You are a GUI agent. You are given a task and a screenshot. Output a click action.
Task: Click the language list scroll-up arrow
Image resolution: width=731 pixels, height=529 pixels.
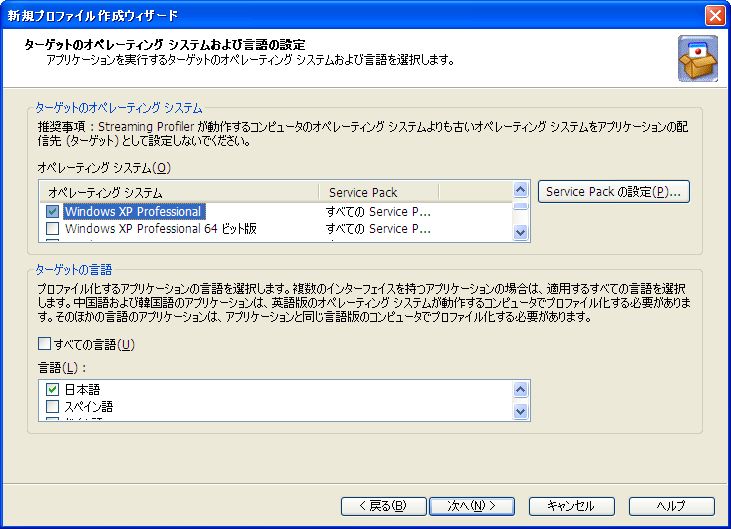point(520,389)
